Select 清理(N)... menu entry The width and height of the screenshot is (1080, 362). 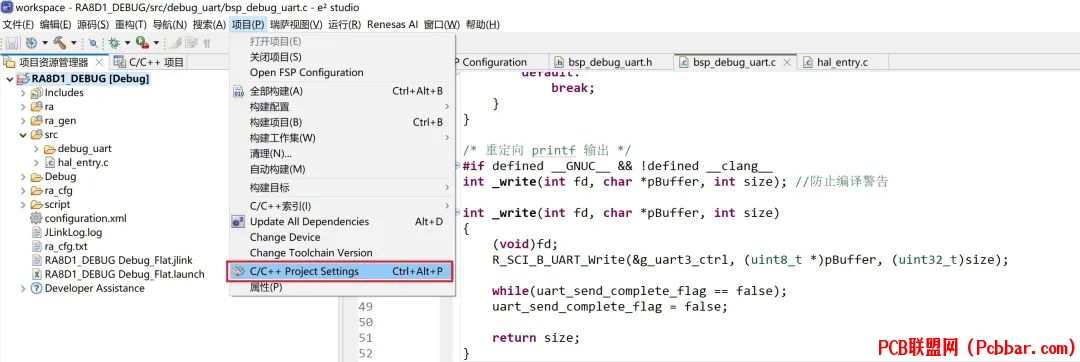(x=342, y=153)
